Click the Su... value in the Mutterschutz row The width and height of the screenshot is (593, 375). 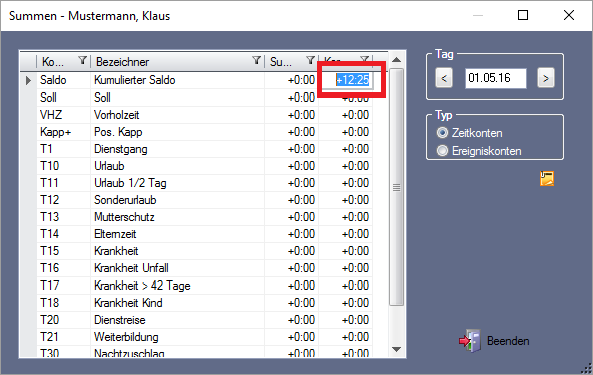click(x=301, y=217)
